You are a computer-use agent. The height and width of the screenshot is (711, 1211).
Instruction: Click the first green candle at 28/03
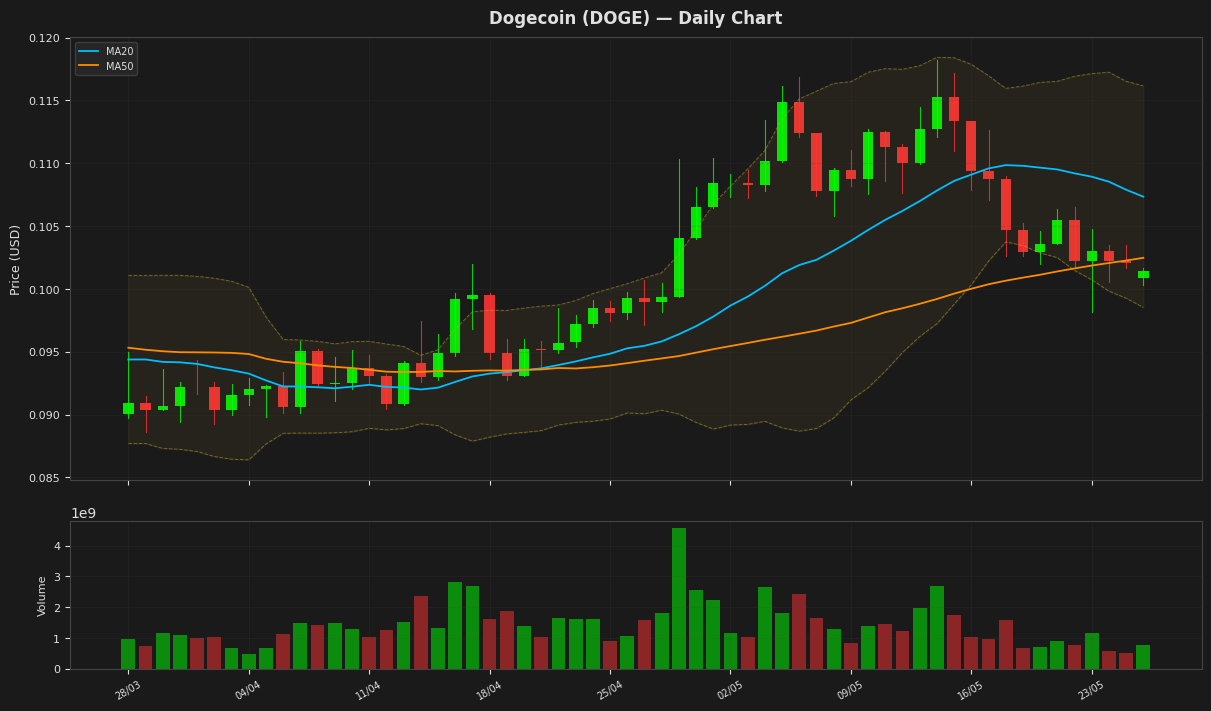pyautogui.click(x=128, y=408)
